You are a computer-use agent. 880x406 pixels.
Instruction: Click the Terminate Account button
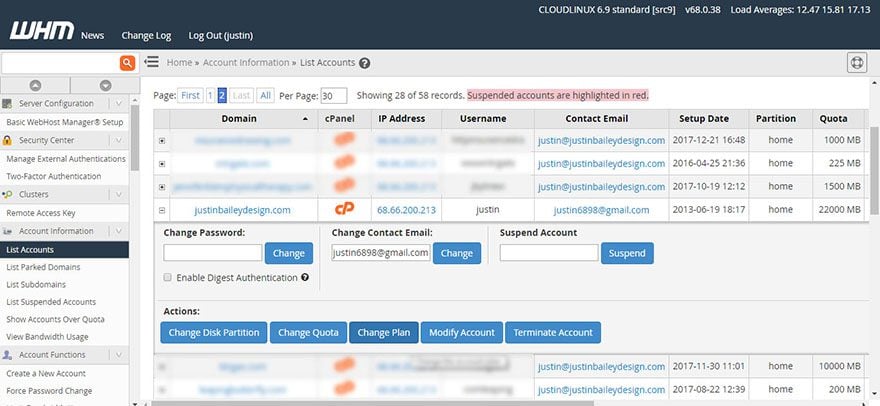pos(553,332)
